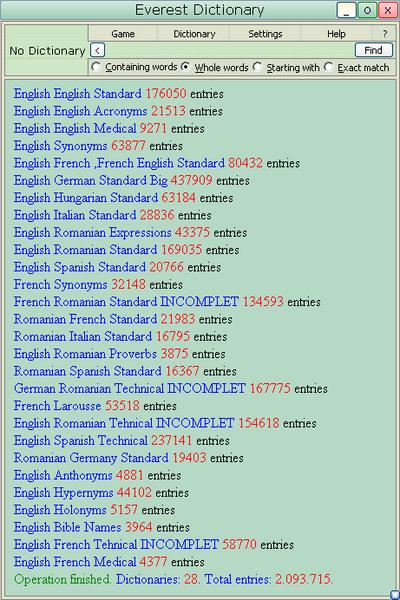Open the Help menu
400x600 pixels.
[336, 34]
